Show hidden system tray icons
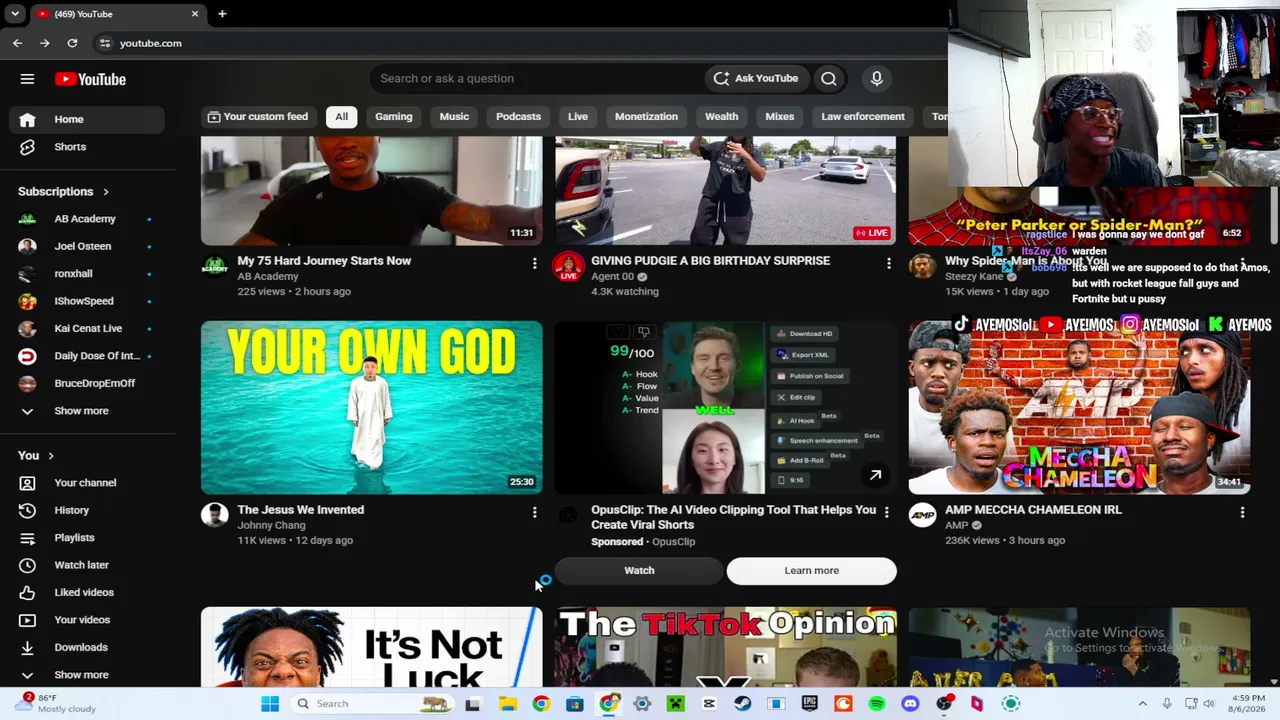This screenshot has height=720, width=1280. (1142, 704)
